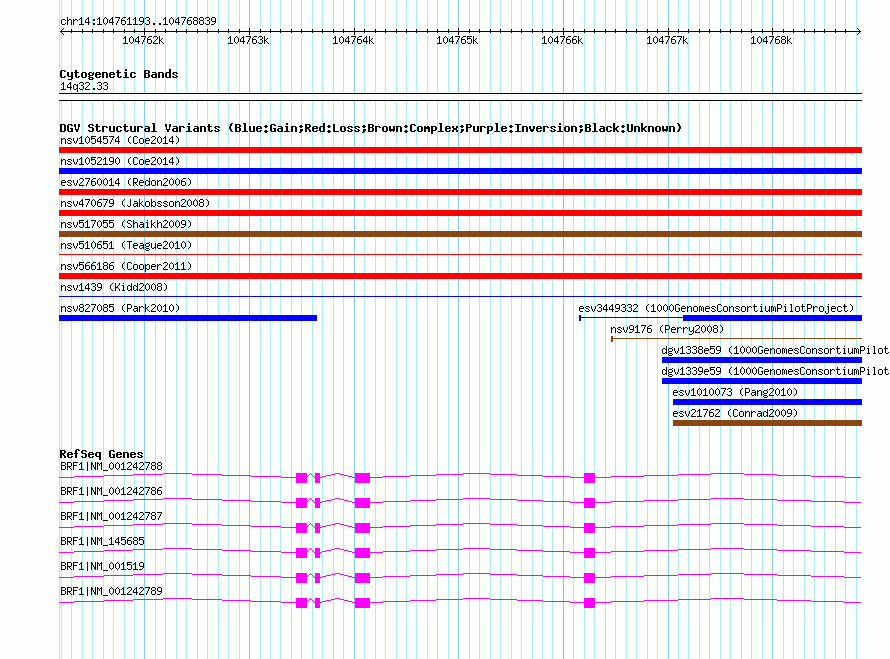Open the BRF1|NM_145685 transcript label
This screenshot has width=890, height=659.
coord(102,541)
